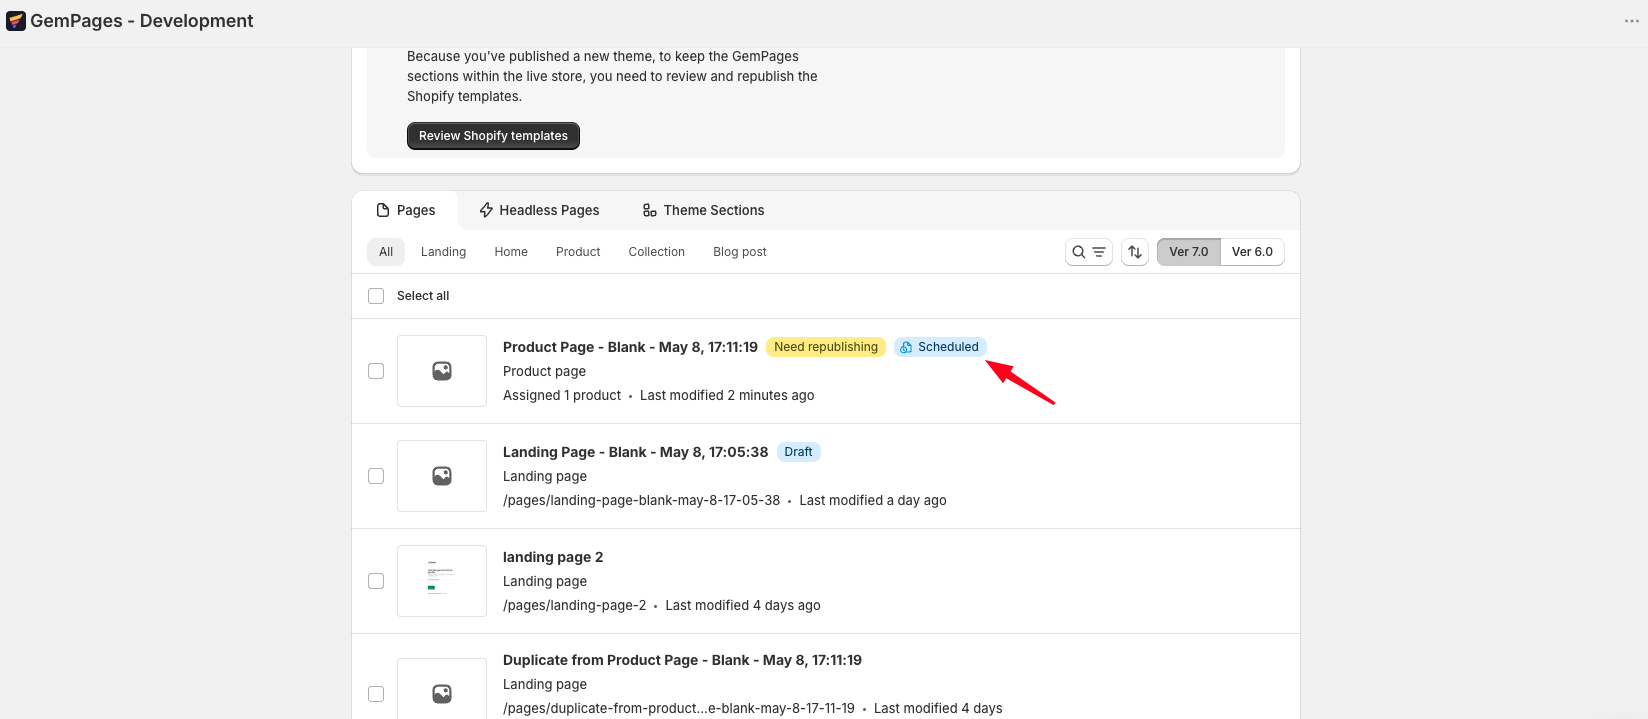The height and width of the screenshot is (719, 1648).
Task: Select the Landing filter tab
Action: click(x=444, y=252)
